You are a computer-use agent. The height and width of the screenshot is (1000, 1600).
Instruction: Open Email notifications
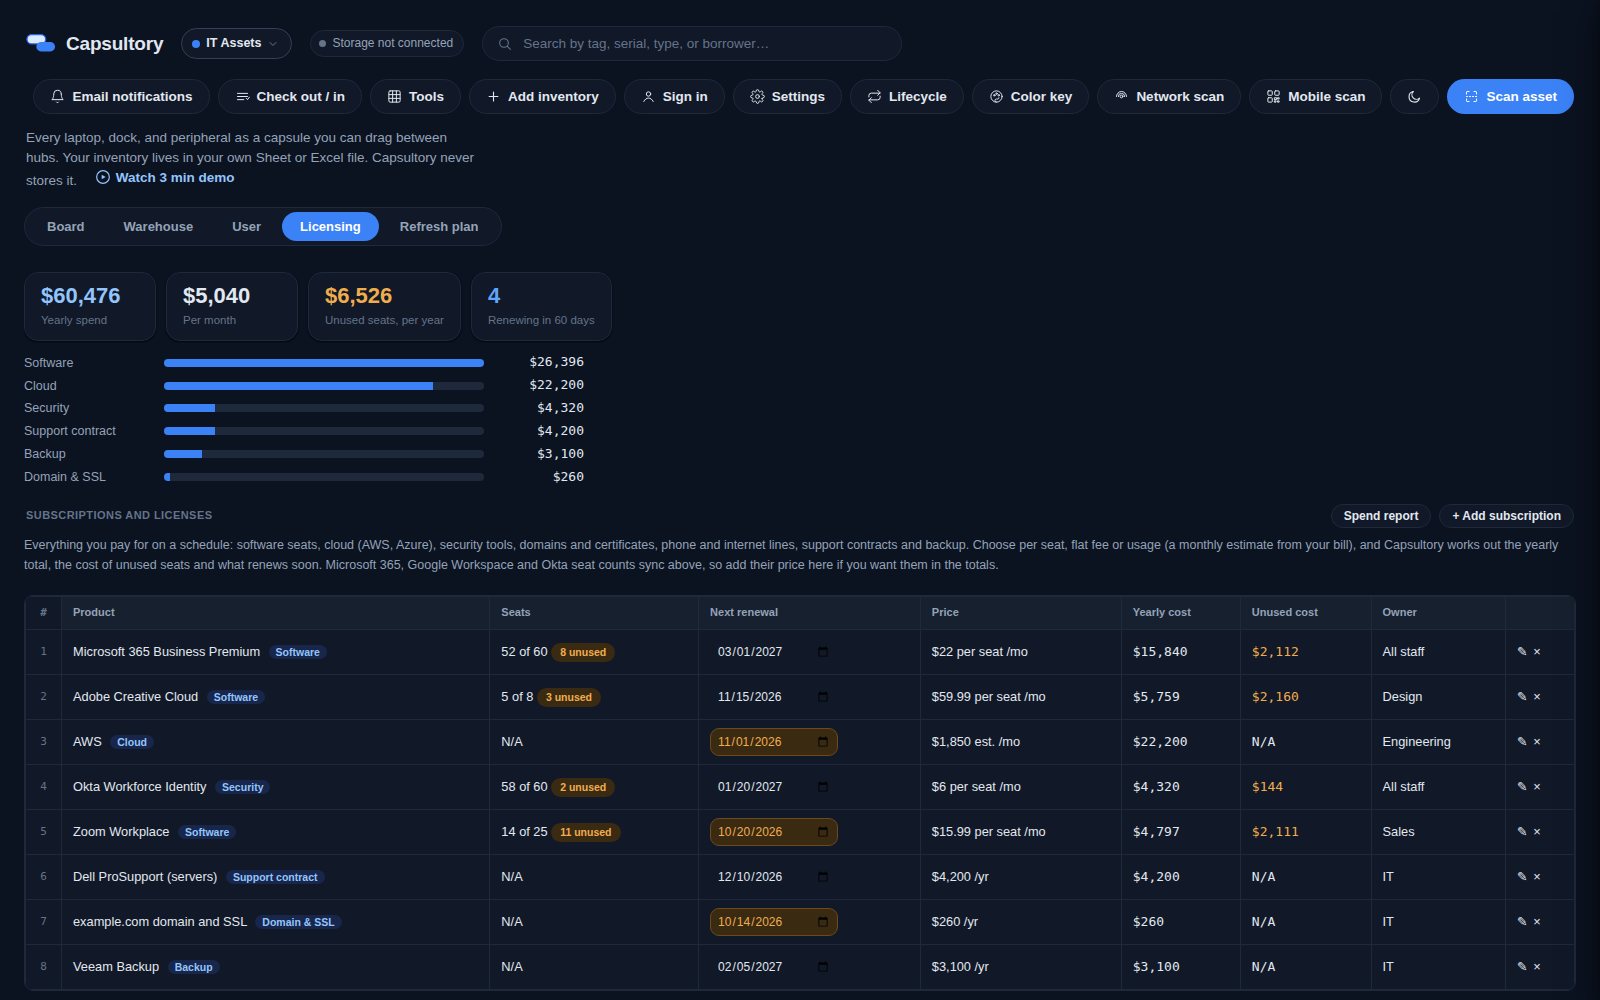121,96
